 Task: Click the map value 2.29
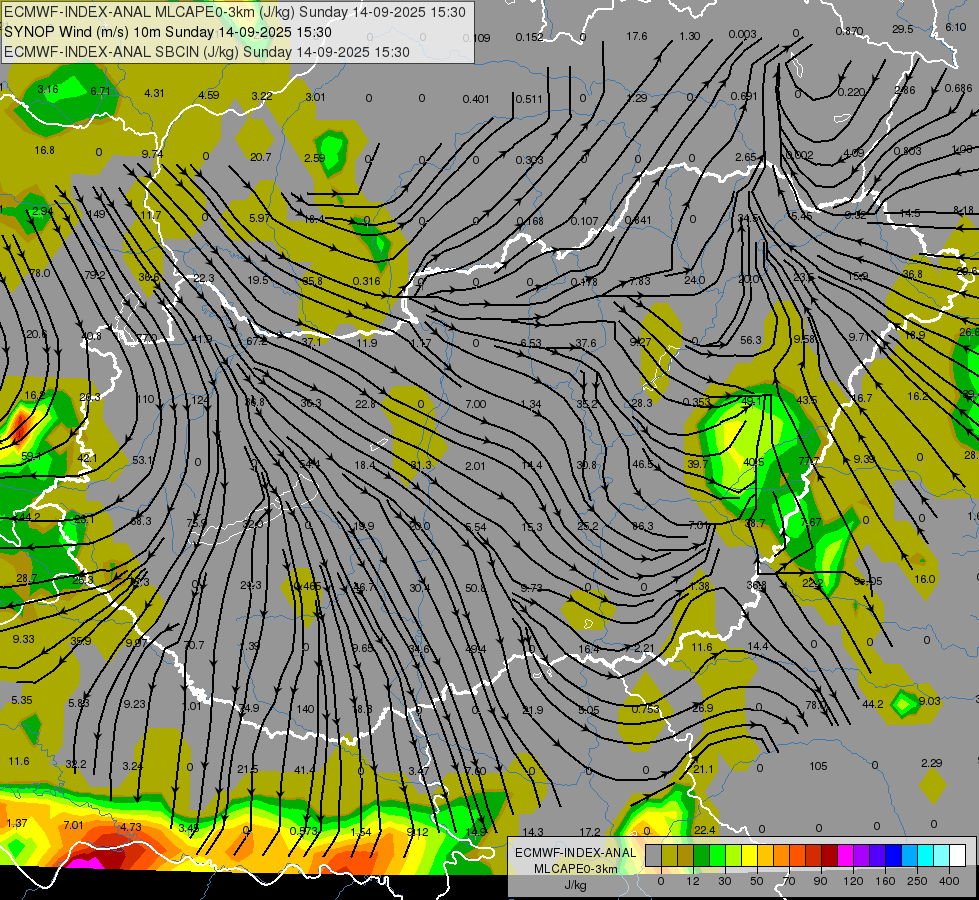point(932,763)
